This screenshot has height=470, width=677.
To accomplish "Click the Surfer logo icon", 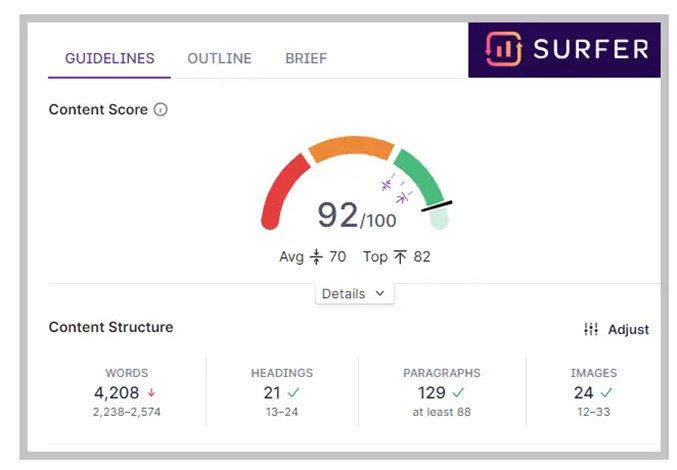I will pyautogui.click(x=503, y=49).
